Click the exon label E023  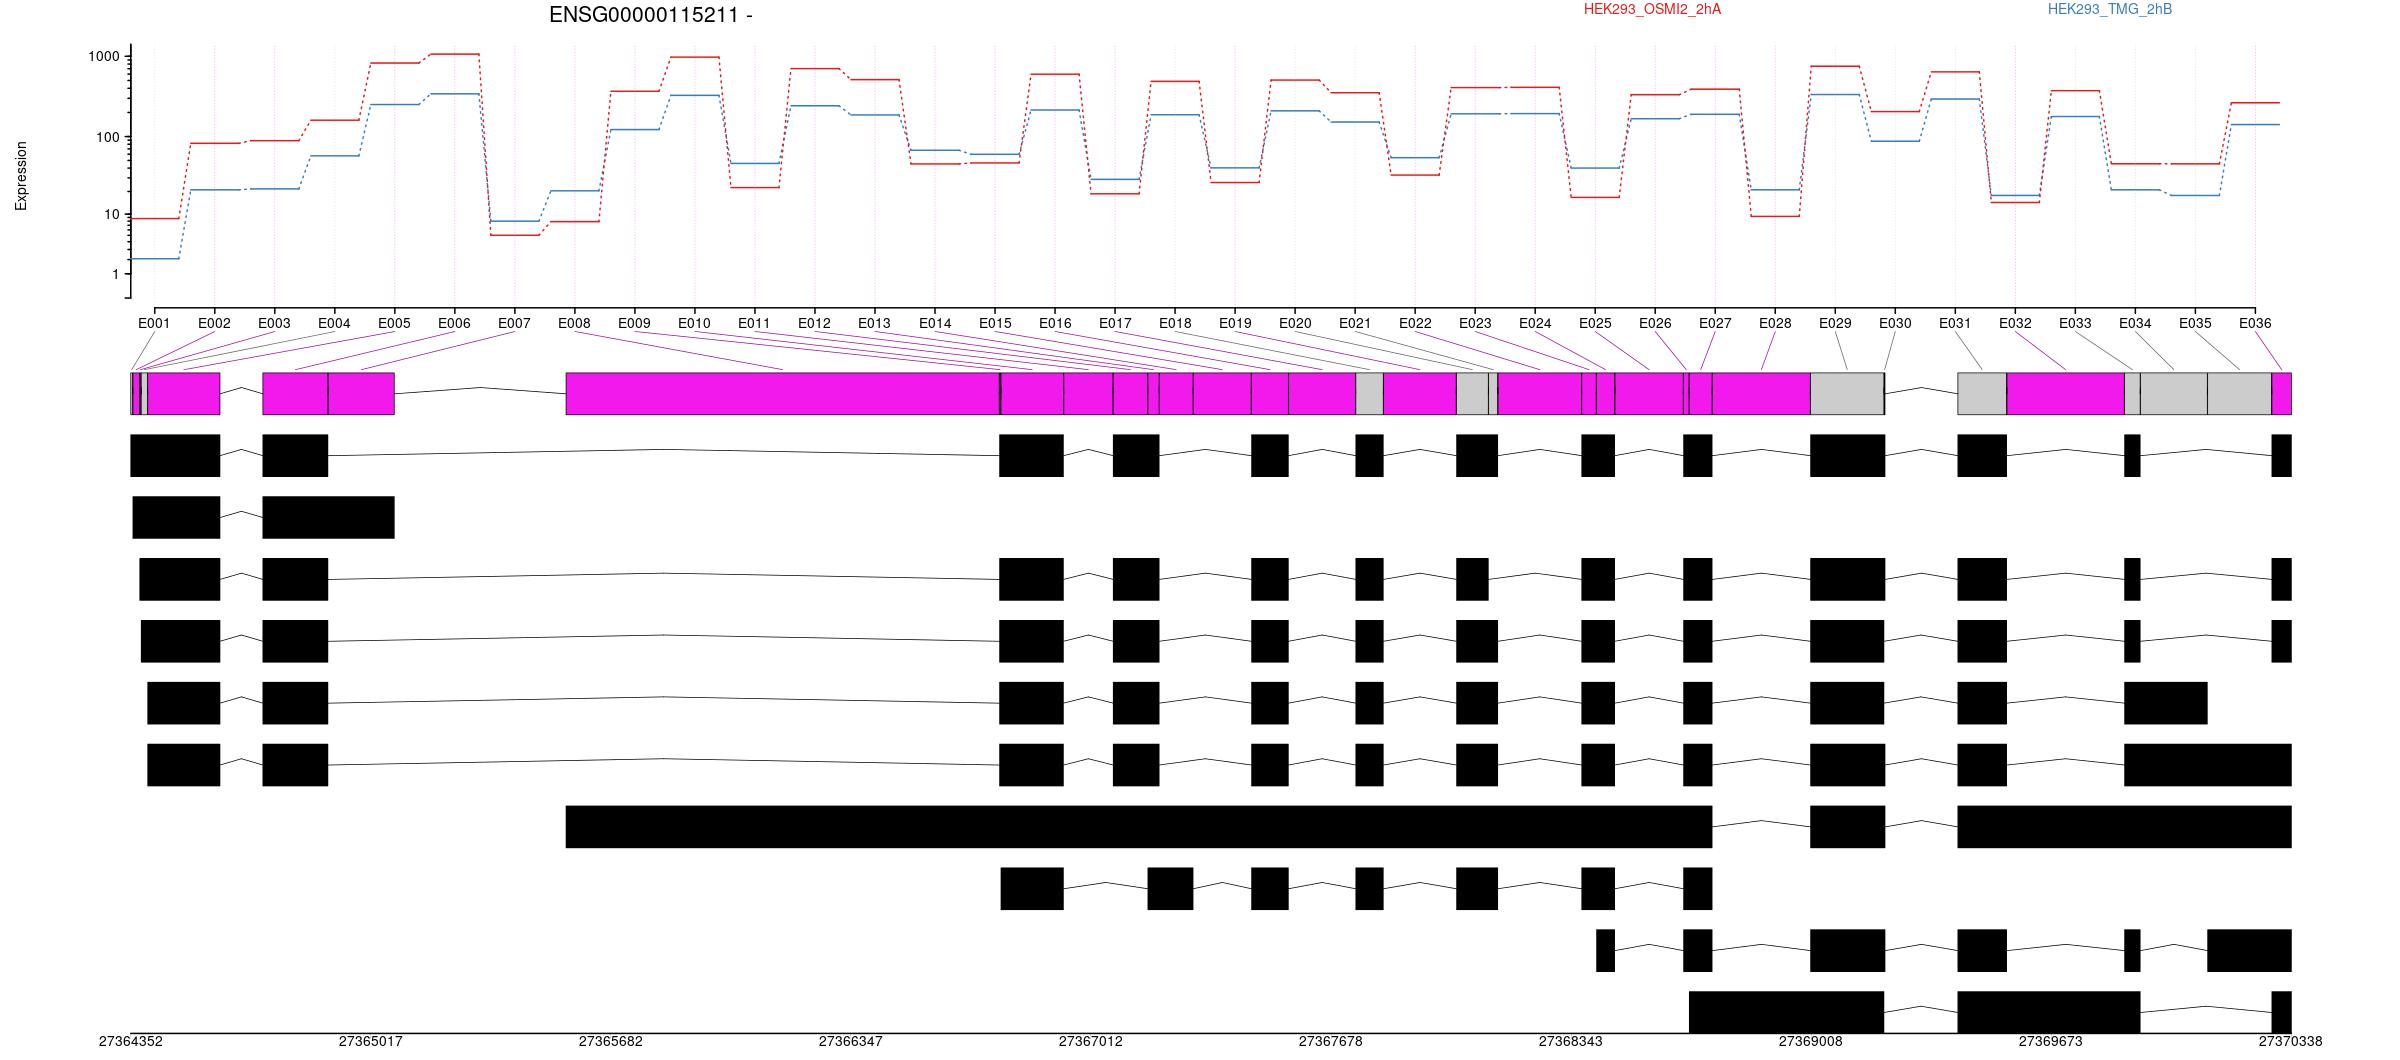[x=1475, y=323]
